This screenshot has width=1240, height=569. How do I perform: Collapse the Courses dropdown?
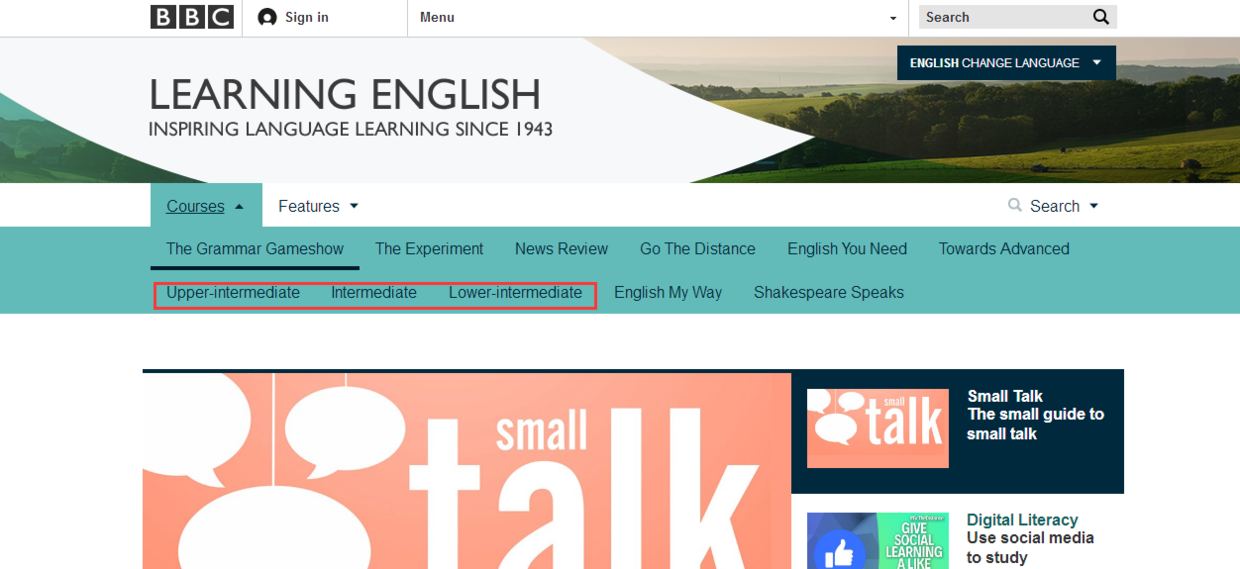(x=206, y=206)
